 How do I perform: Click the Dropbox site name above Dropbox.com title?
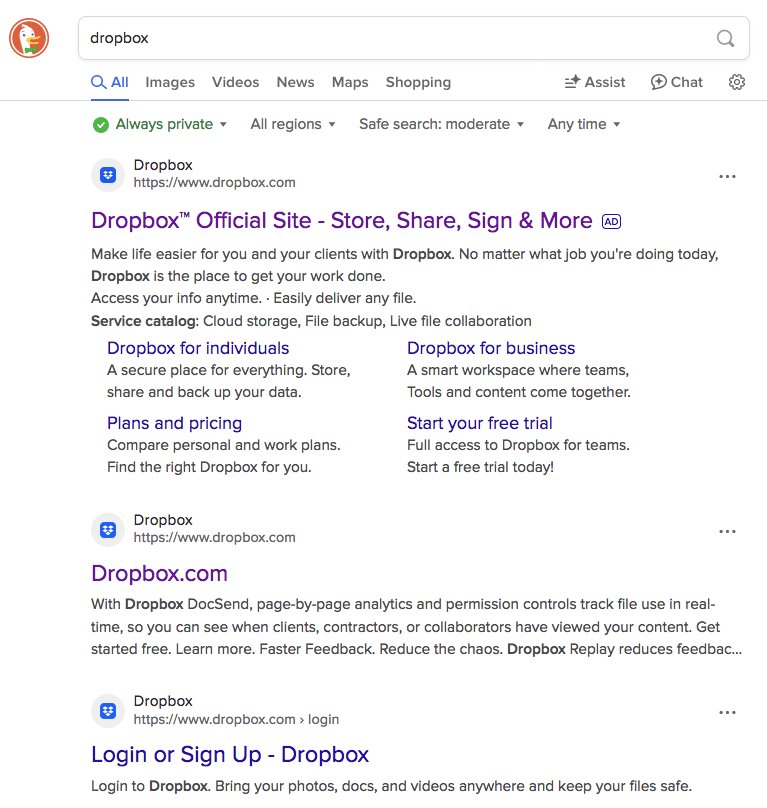pos(163,520)
